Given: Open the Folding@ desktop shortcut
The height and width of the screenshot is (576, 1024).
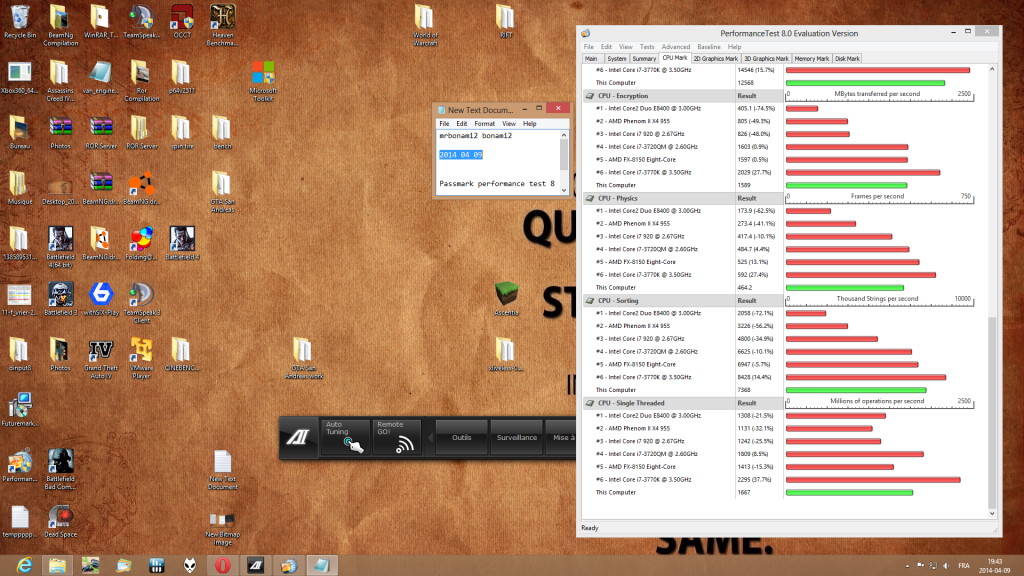Looking at the screenshot, I should 142,244.
